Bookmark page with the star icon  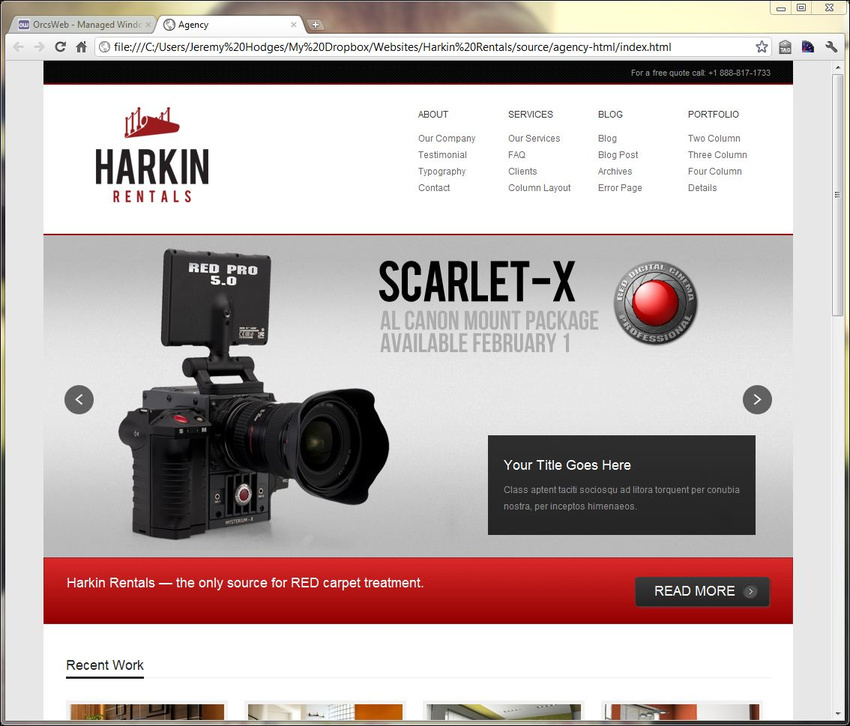[x=762, y=47]
